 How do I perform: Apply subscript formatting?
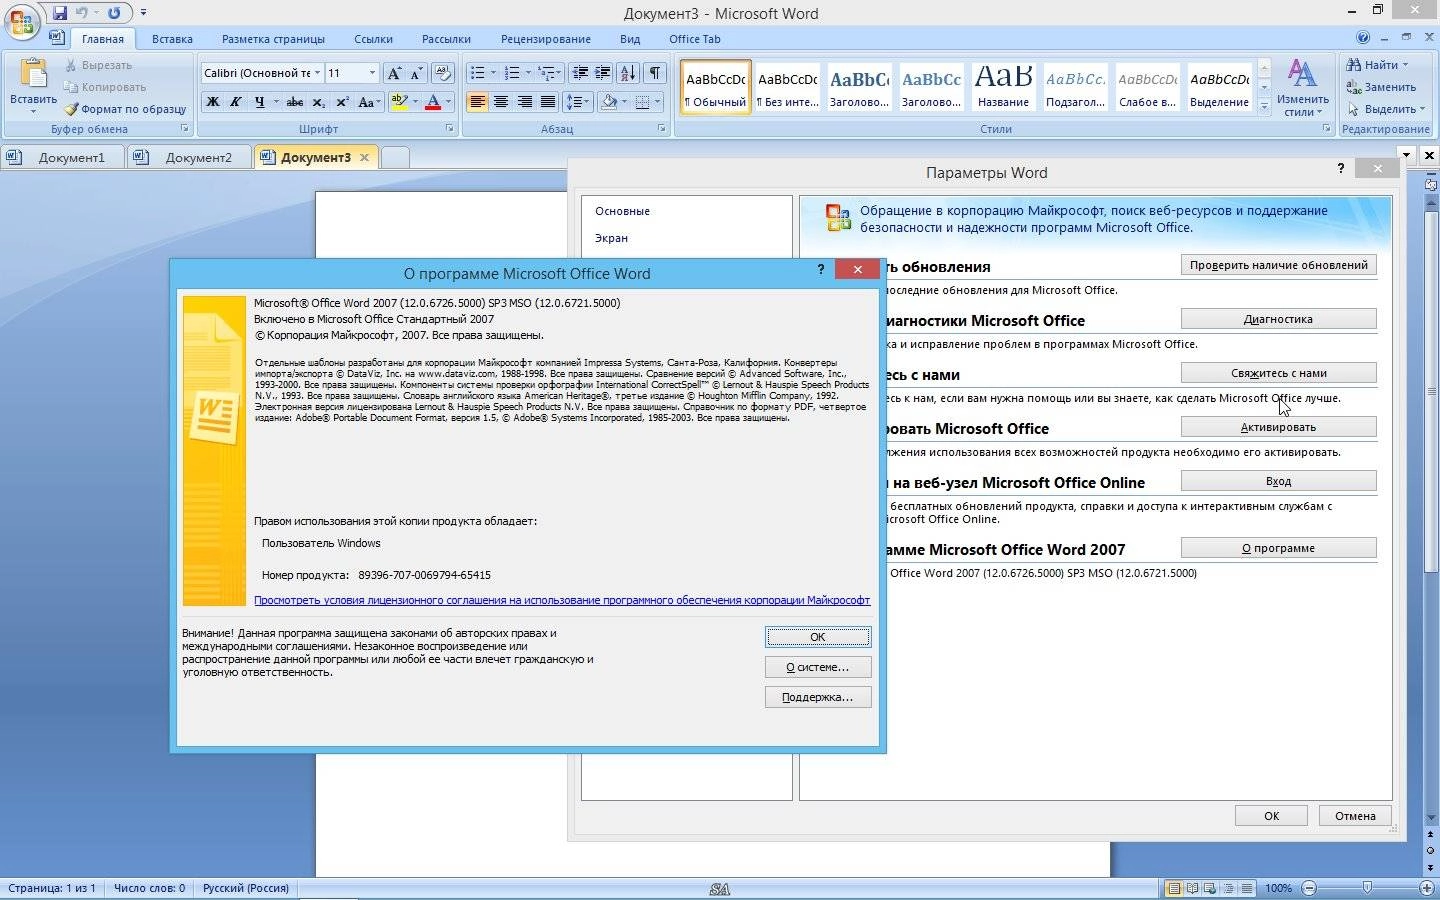318,102
